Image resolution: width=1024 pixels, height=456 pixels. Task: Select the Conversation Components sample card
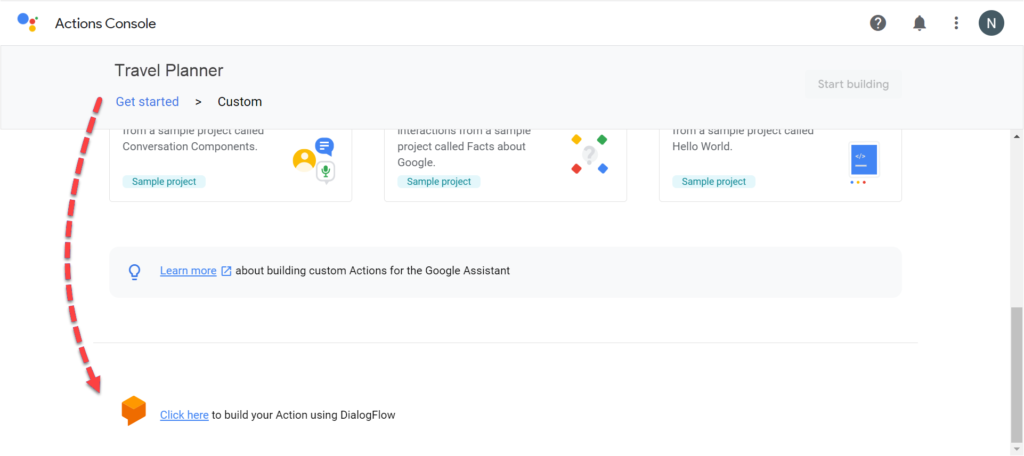tap(230, 166)
